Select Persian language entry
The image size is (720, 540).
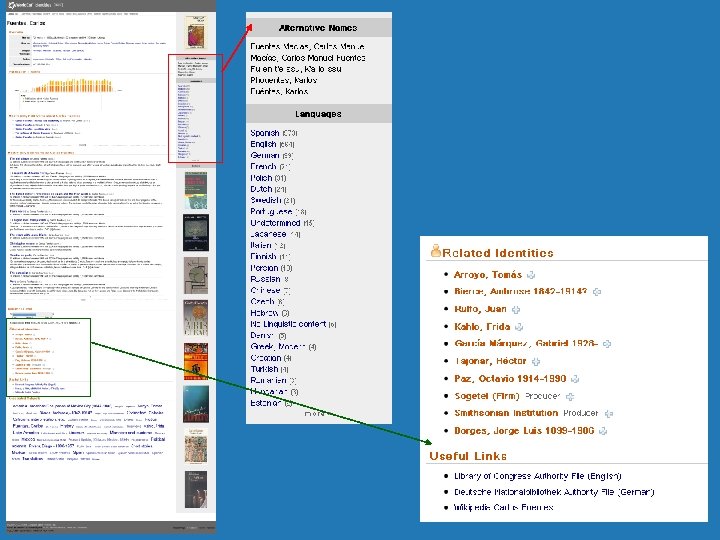(264, 268)
